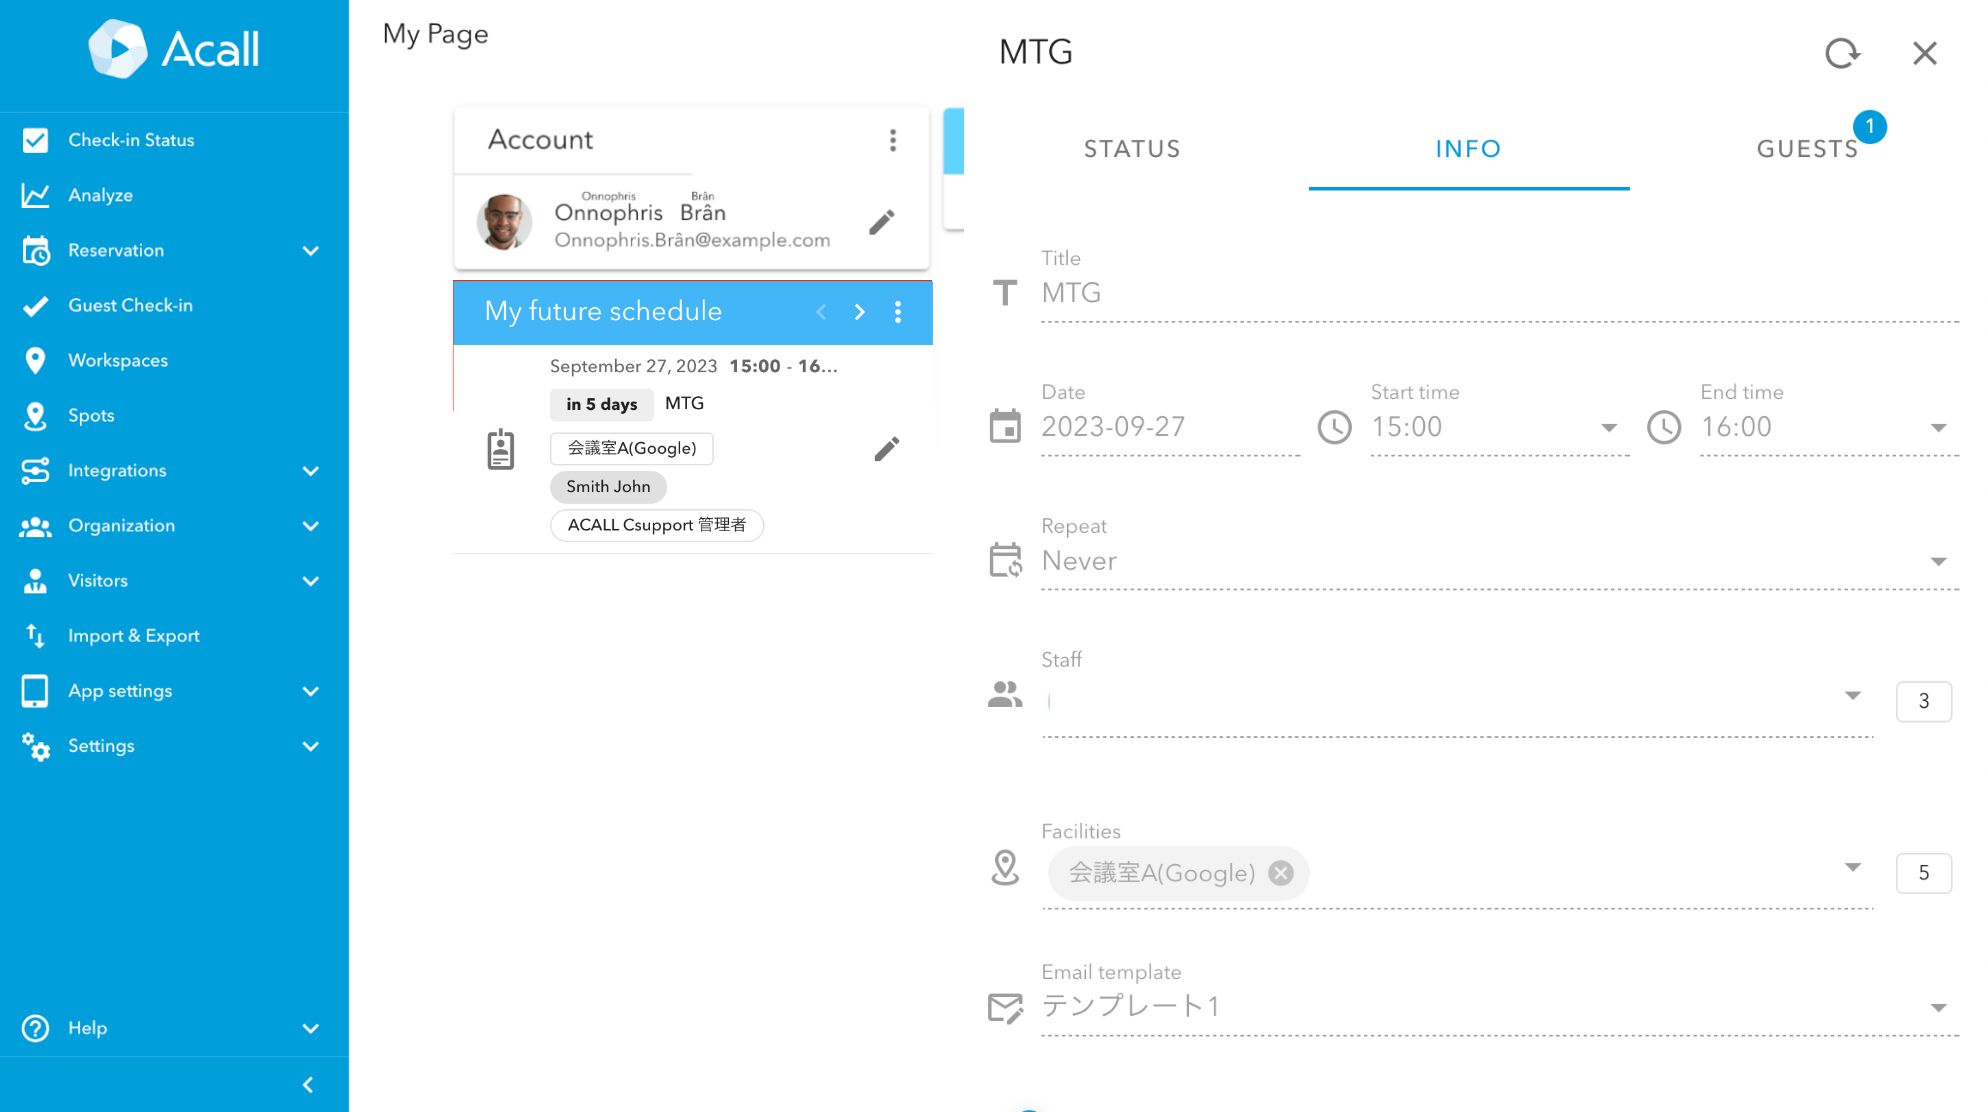Click the Analyze chart icon
1987x1112 pixels.
click(x=35, y=195)
